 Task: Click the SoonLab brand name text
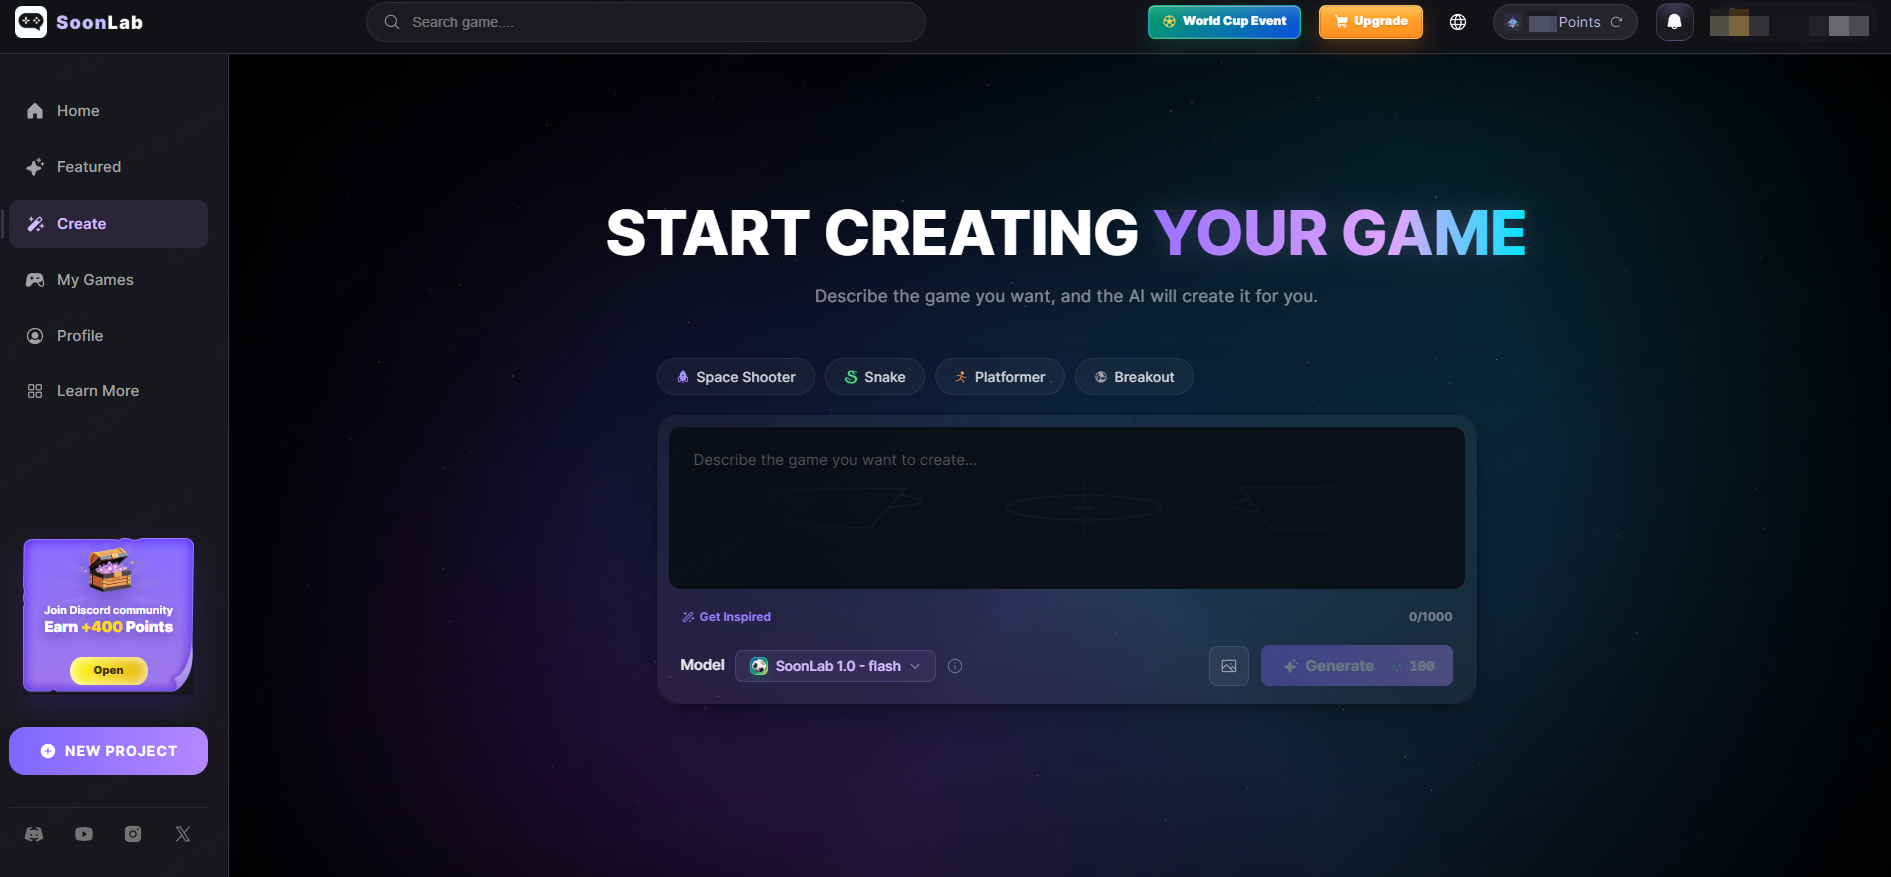click(99, 22)
